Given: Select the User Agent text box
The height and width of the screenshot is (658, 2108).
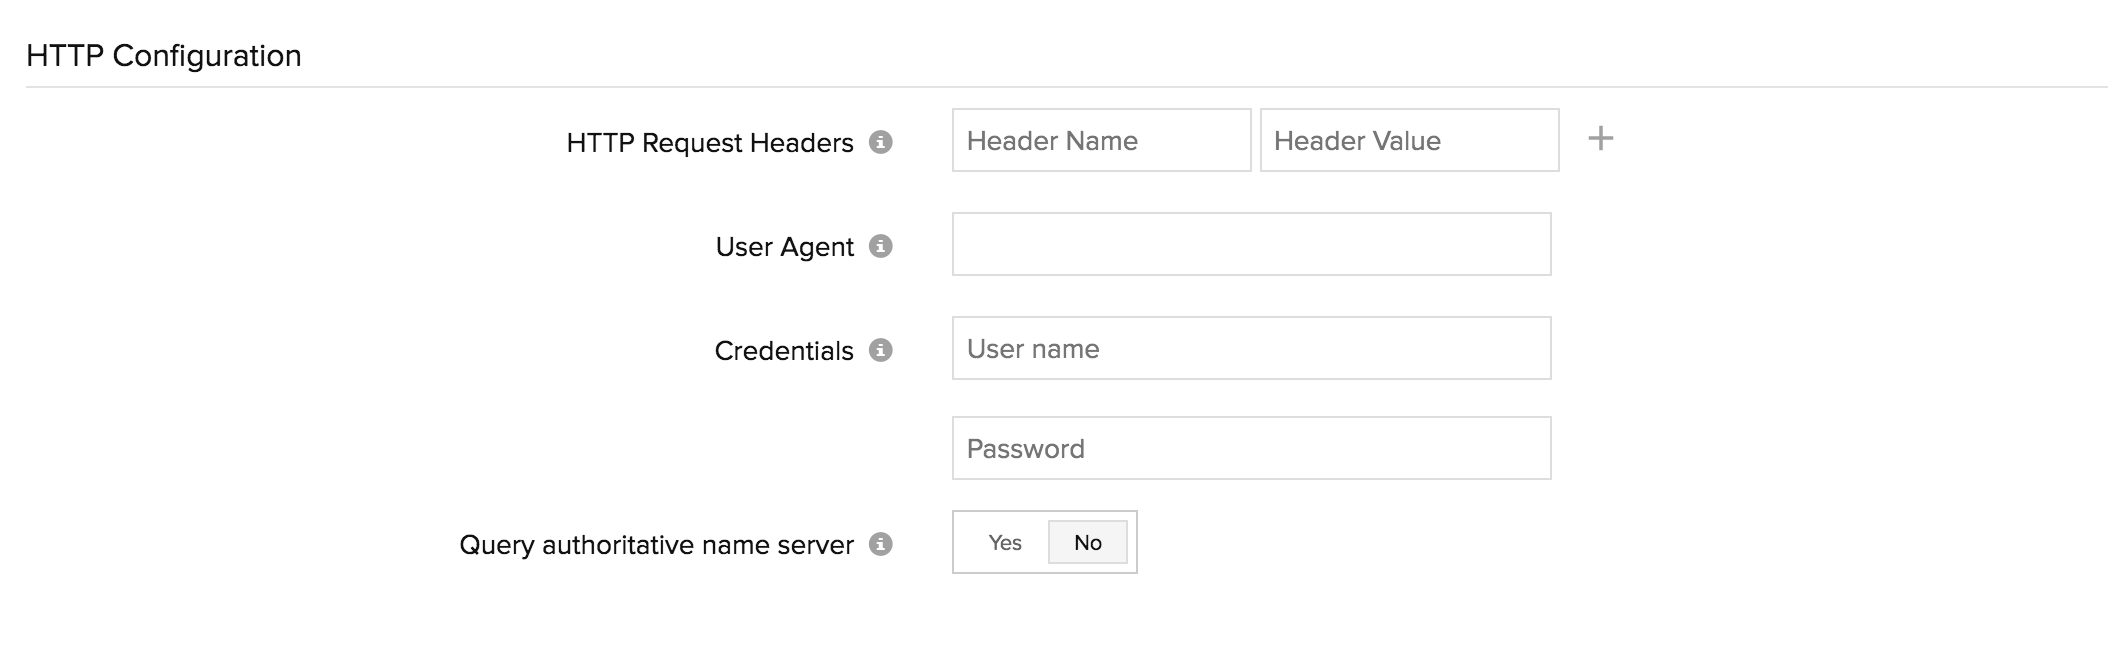Looking at the screenshot, I should coord(1250,244).
